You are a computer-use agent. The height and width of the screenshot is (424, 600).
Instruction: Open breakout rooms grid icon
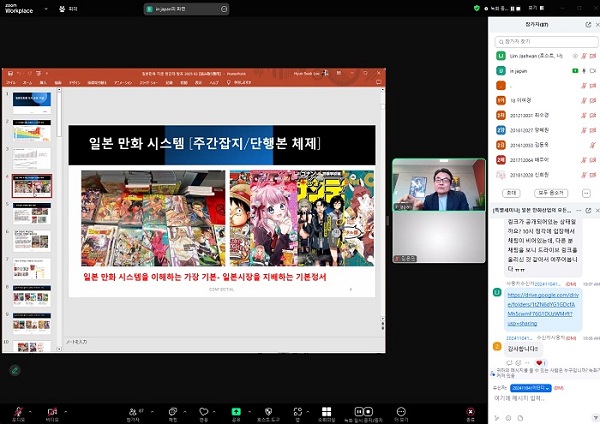pyautogui.click(x=326, y=412)
